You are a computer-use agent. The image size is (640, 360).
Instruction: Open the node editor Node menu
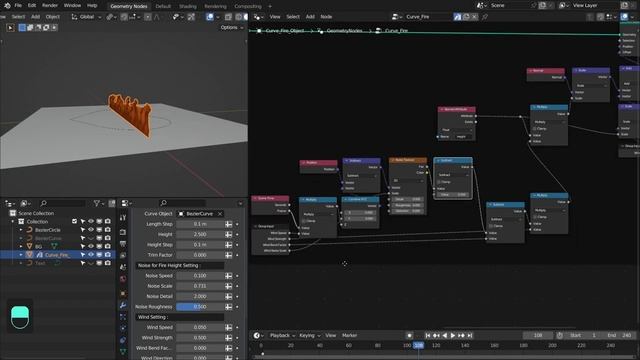click(x=326, y=17)
